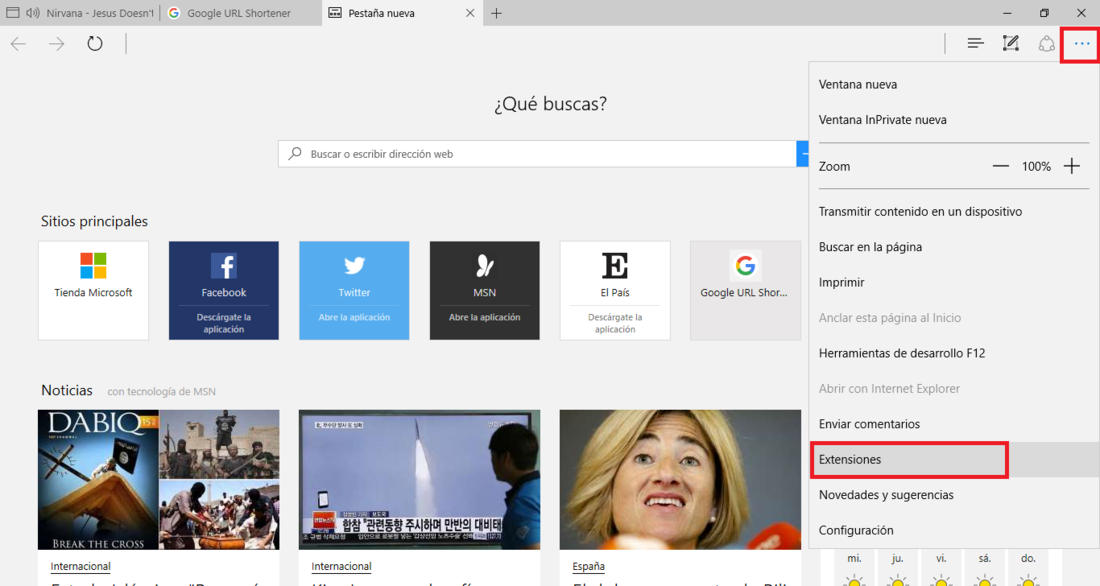Open the Facebook top site tile
The width and height of the screenshot is (1100, 586).
(224, 291)
